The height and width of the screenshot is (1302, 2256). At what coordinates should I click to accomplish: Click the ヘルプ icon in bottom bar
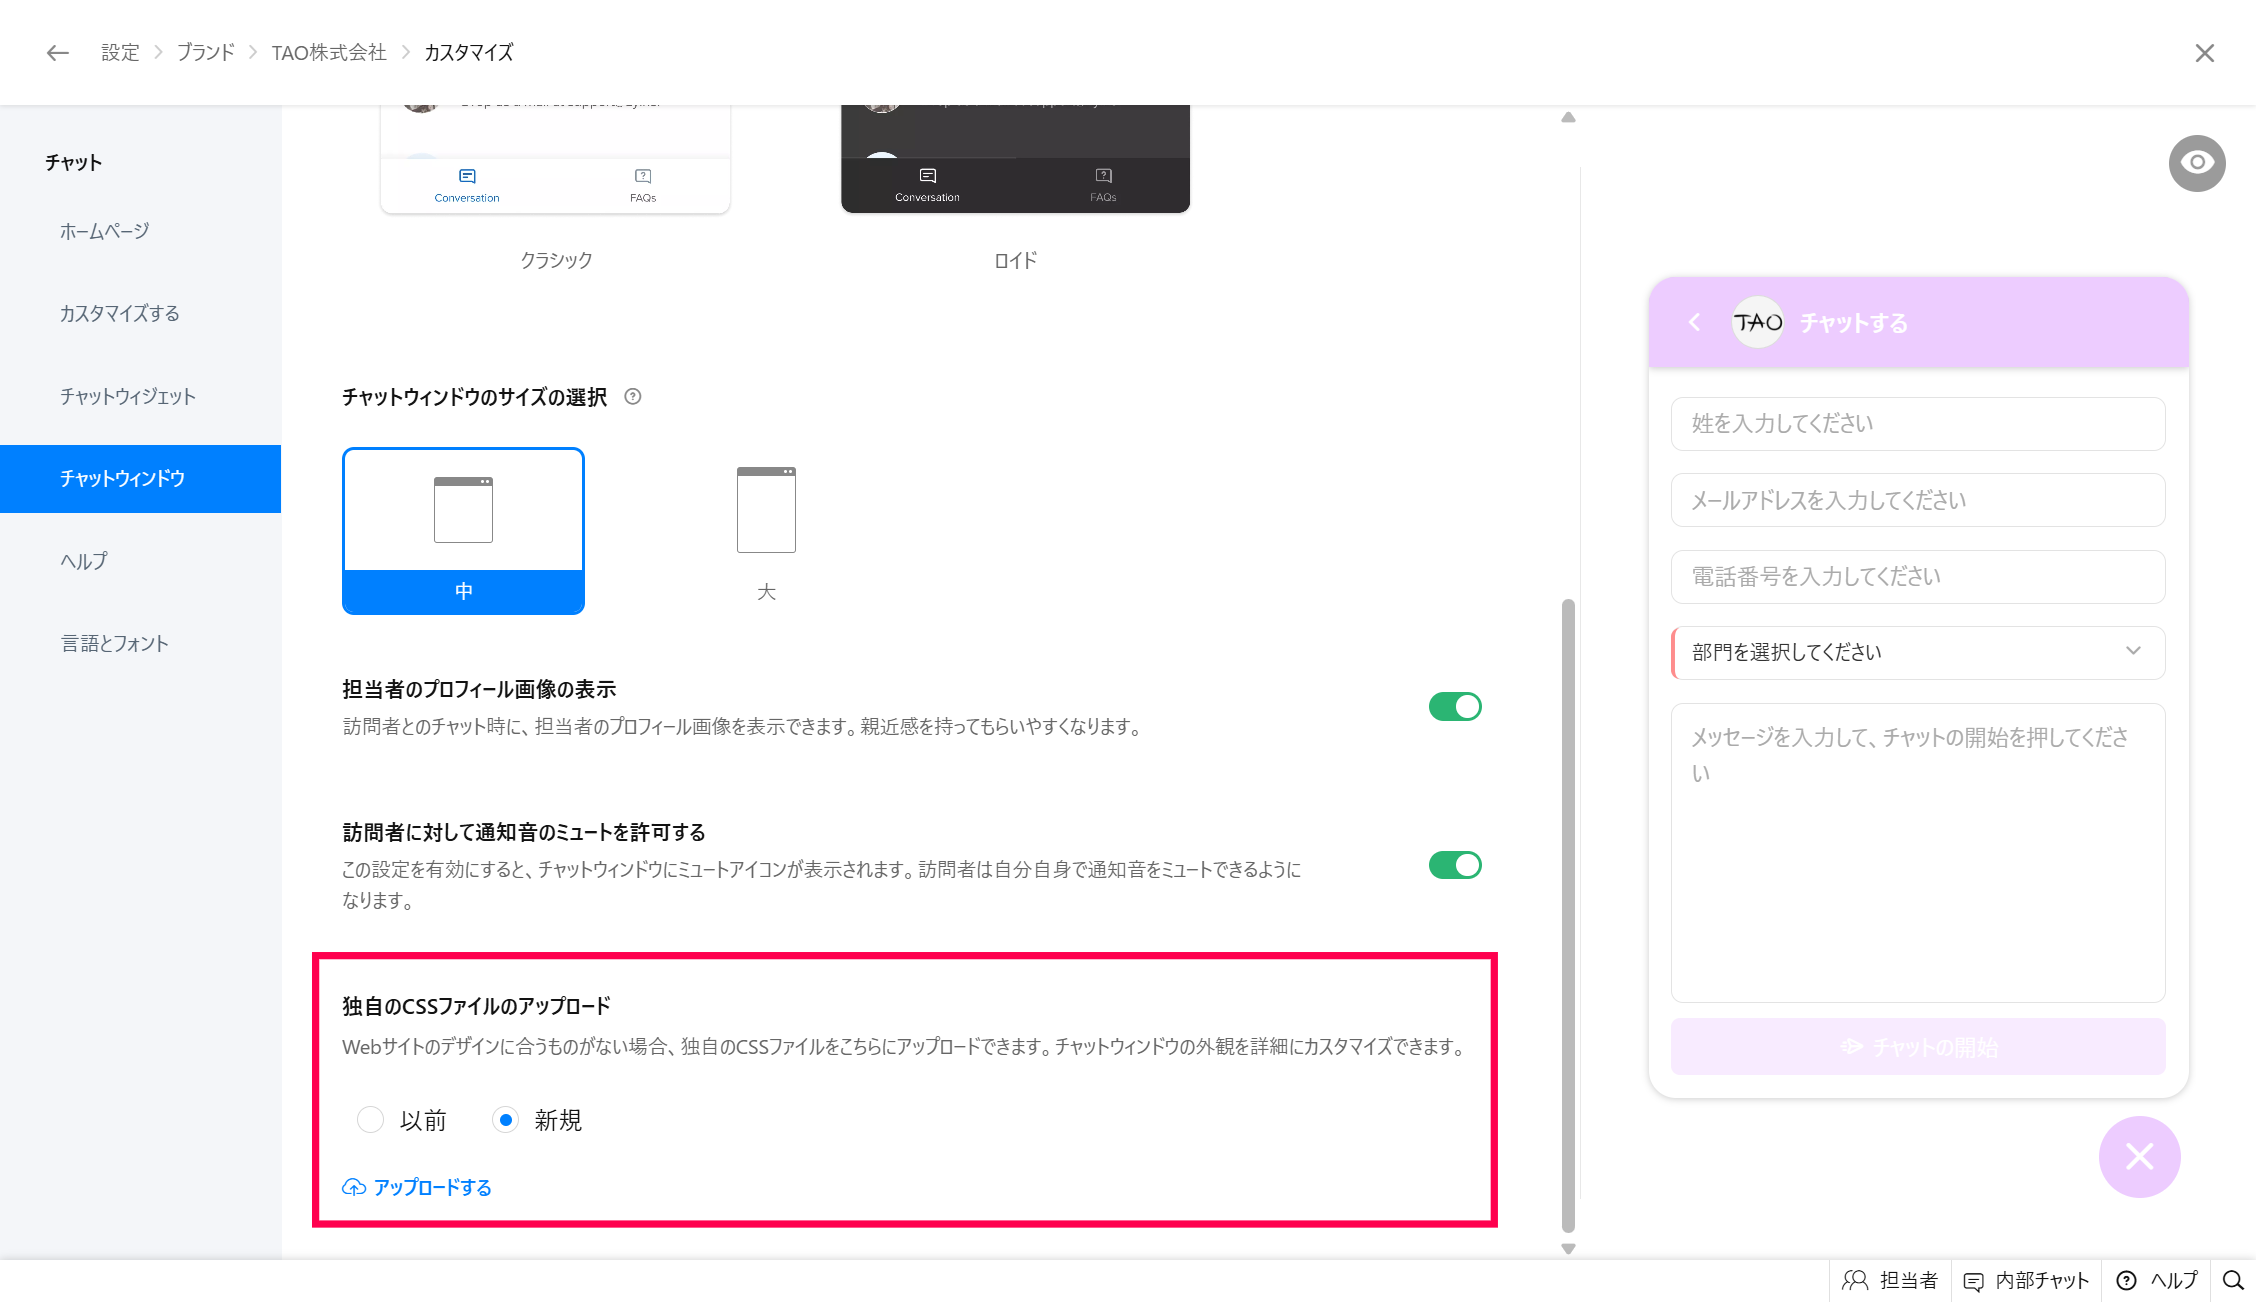(x=2127, y=1281)
